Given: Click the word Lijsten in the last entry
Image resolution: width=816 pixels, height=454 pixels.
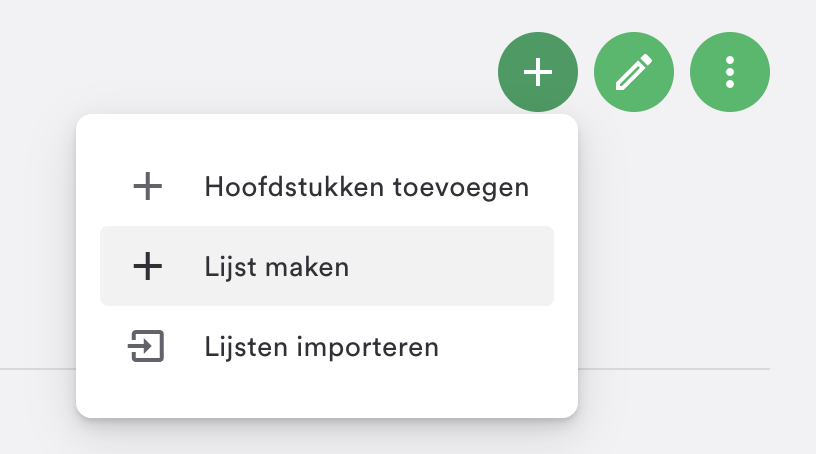Looking at the screenshot, I should coord(246,347).
